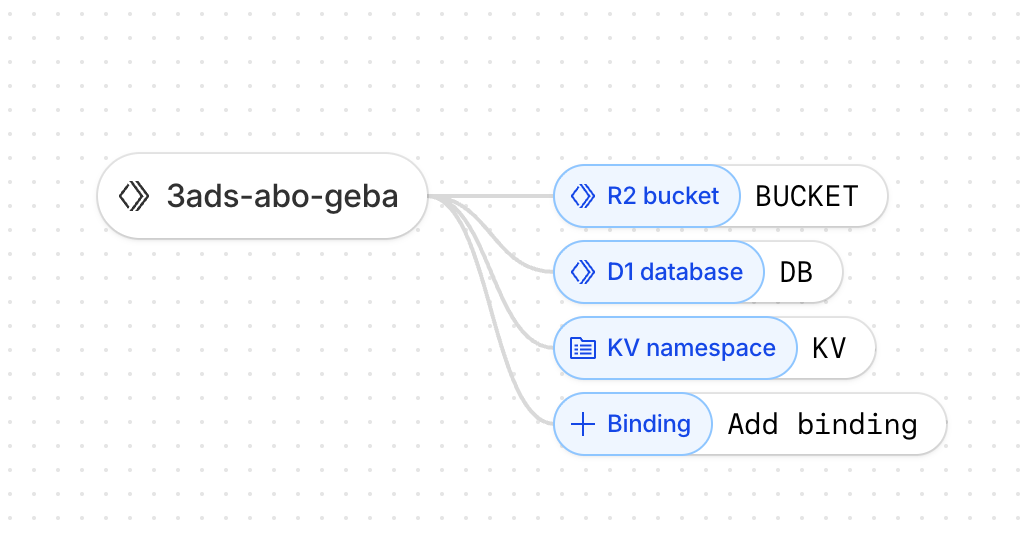Click the BUCKET binding name
Image resolution: width=1036 pixels, height=540 pixels.
[807, 196]
